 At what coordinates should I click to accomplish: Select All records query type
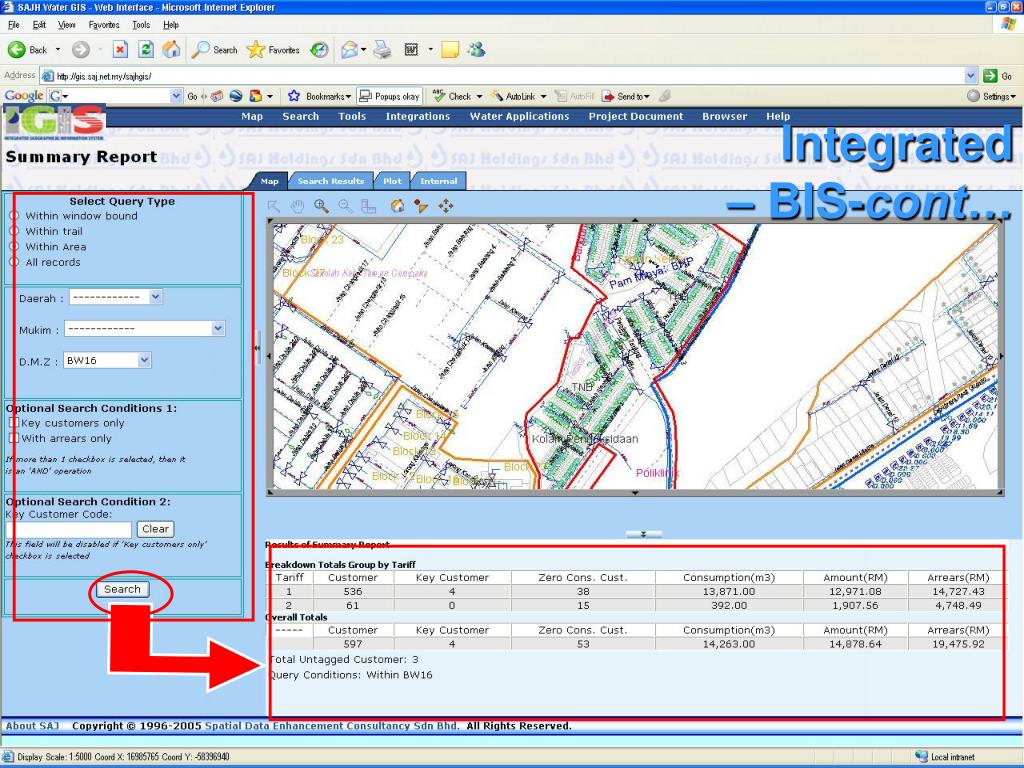pyautogui.click(x=14, y=262)
